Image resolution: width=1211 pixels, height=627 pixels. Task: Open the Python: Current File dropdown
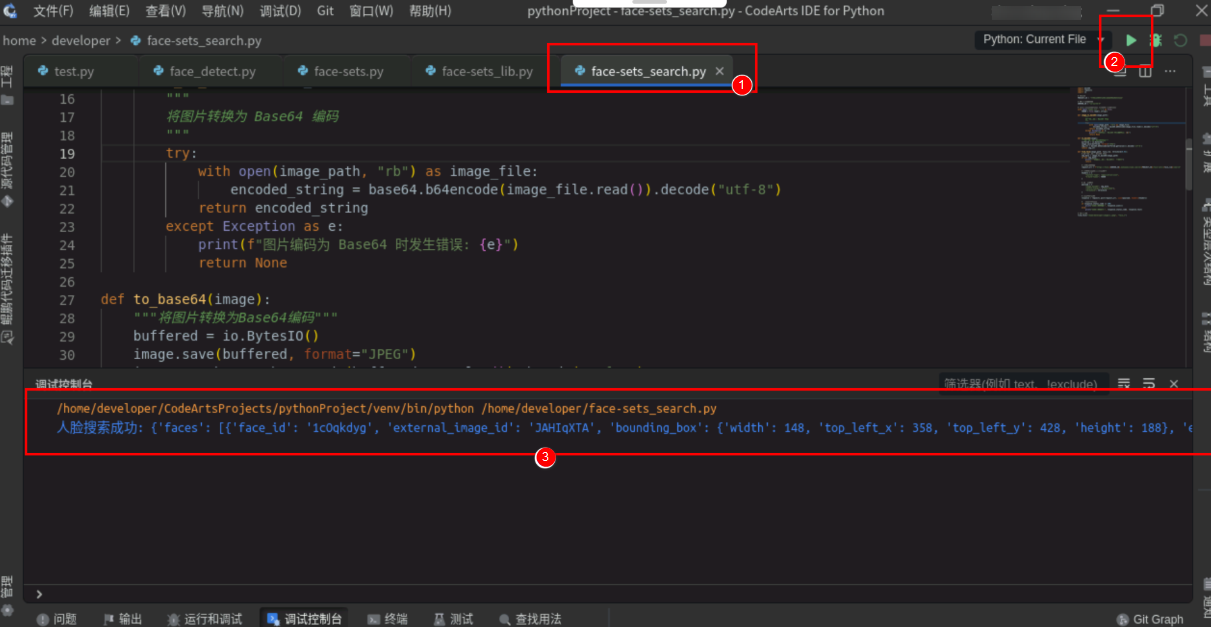1040,40
